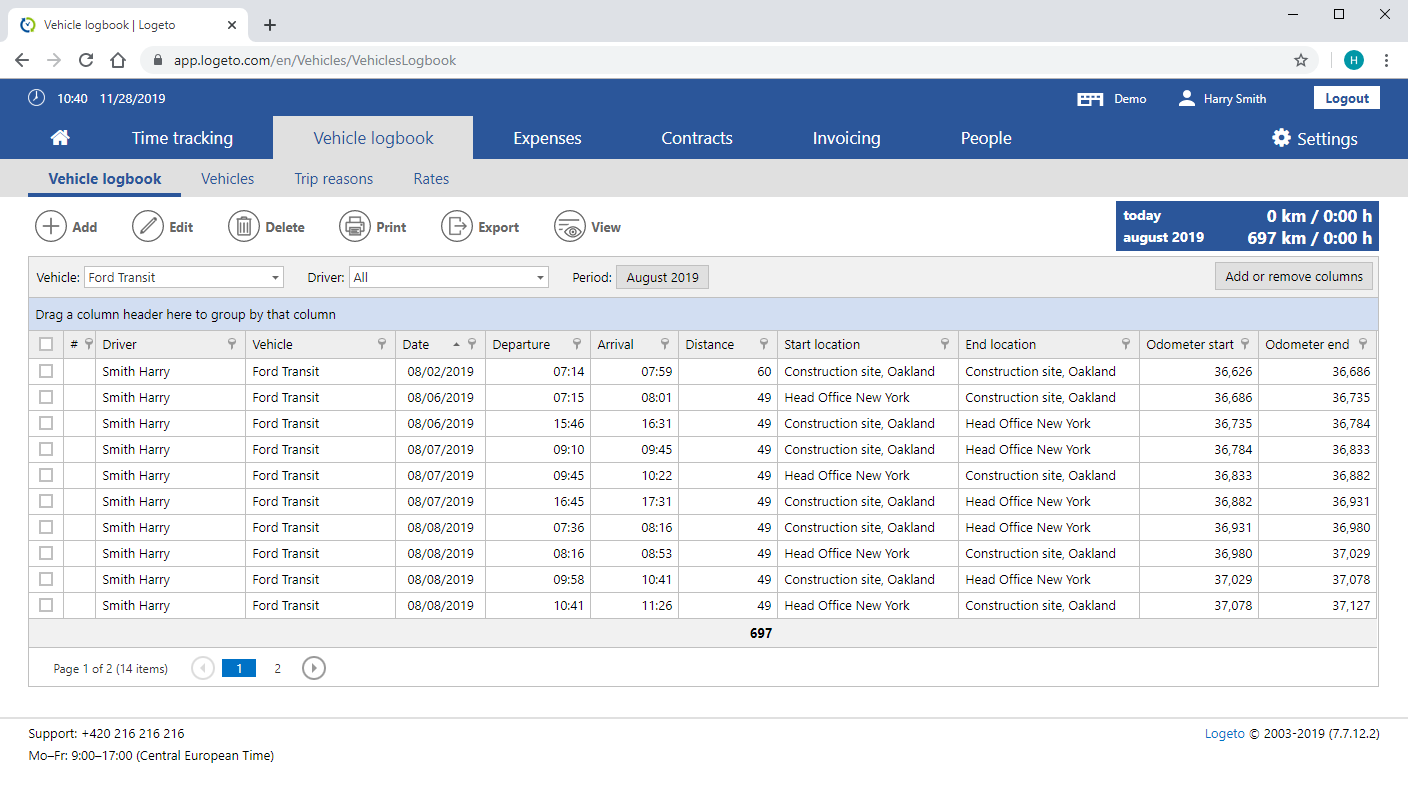Click the Export icon
1408x797 pixels.
(x=457, y=226)
